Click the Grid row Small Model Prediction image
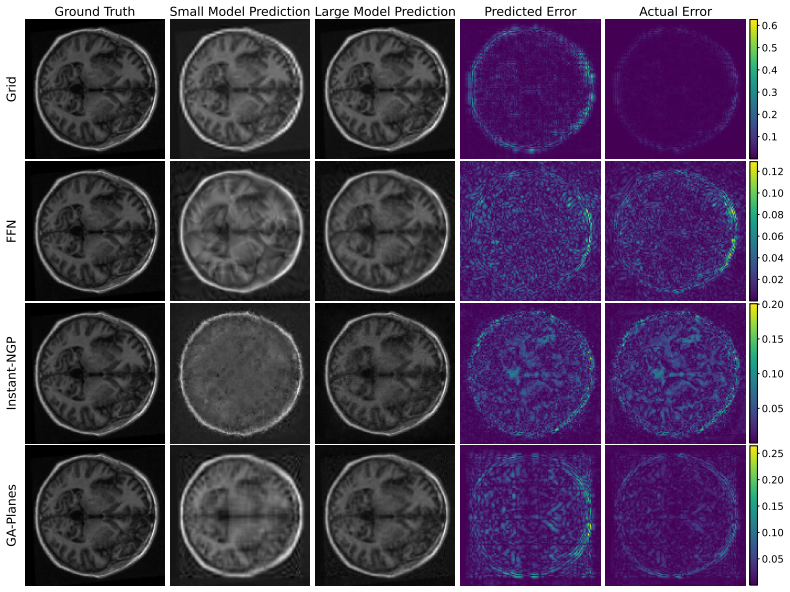 pyautogui.click(x=240, y=89)
